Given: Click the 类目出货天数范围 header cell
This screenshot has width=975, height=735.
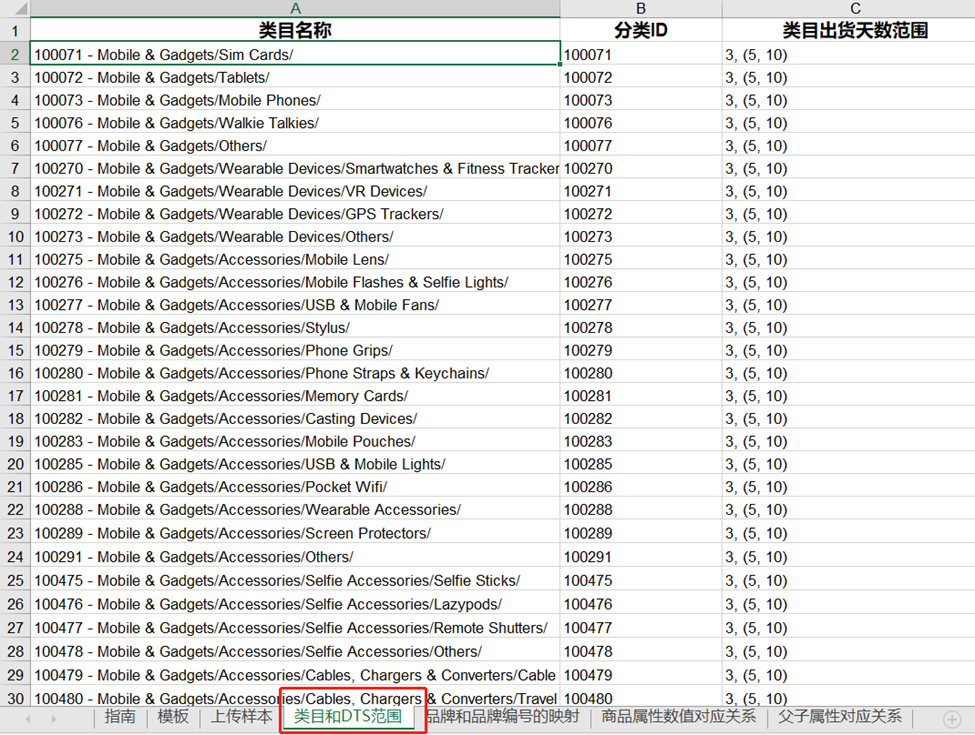Looking at the screenshot, I should pyautogui.click(x=855, y=31).
